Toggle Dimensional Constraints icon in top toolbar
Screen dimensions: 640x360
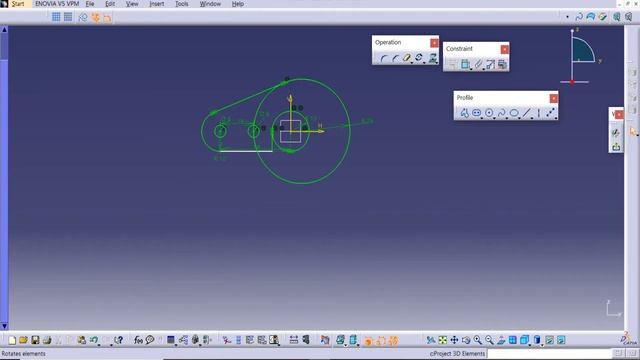(107, 18)
